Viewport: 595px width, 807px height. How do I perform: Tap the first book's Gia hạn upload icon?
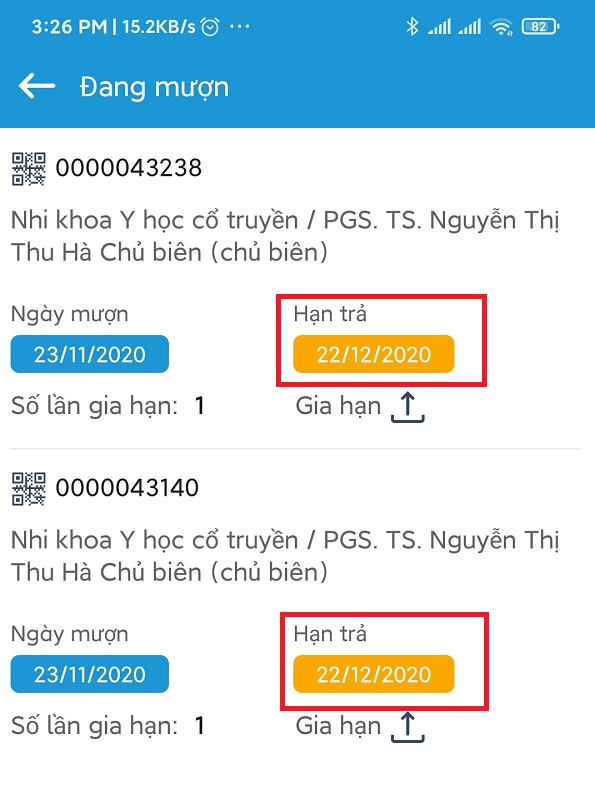coord(408,407)
